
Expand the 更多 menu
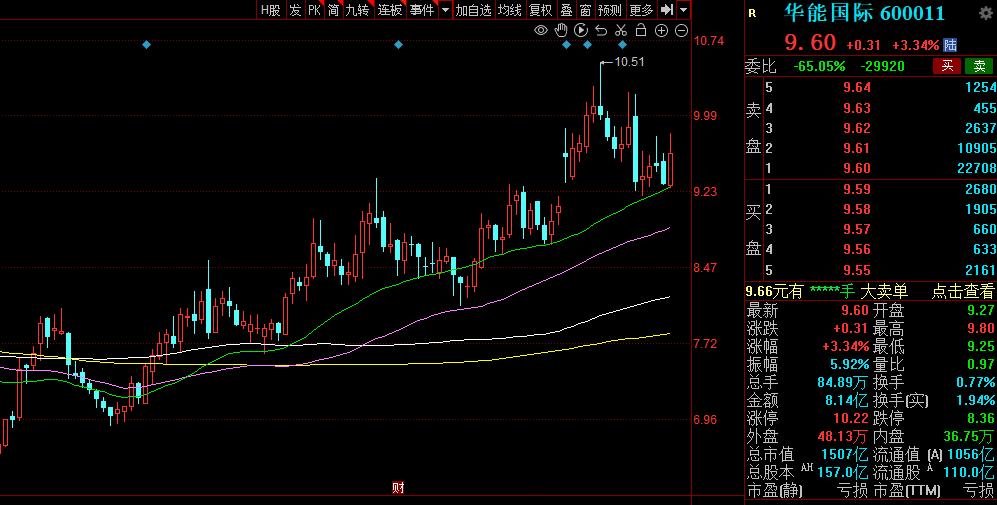pyautogui.click(x=641, y=10)
